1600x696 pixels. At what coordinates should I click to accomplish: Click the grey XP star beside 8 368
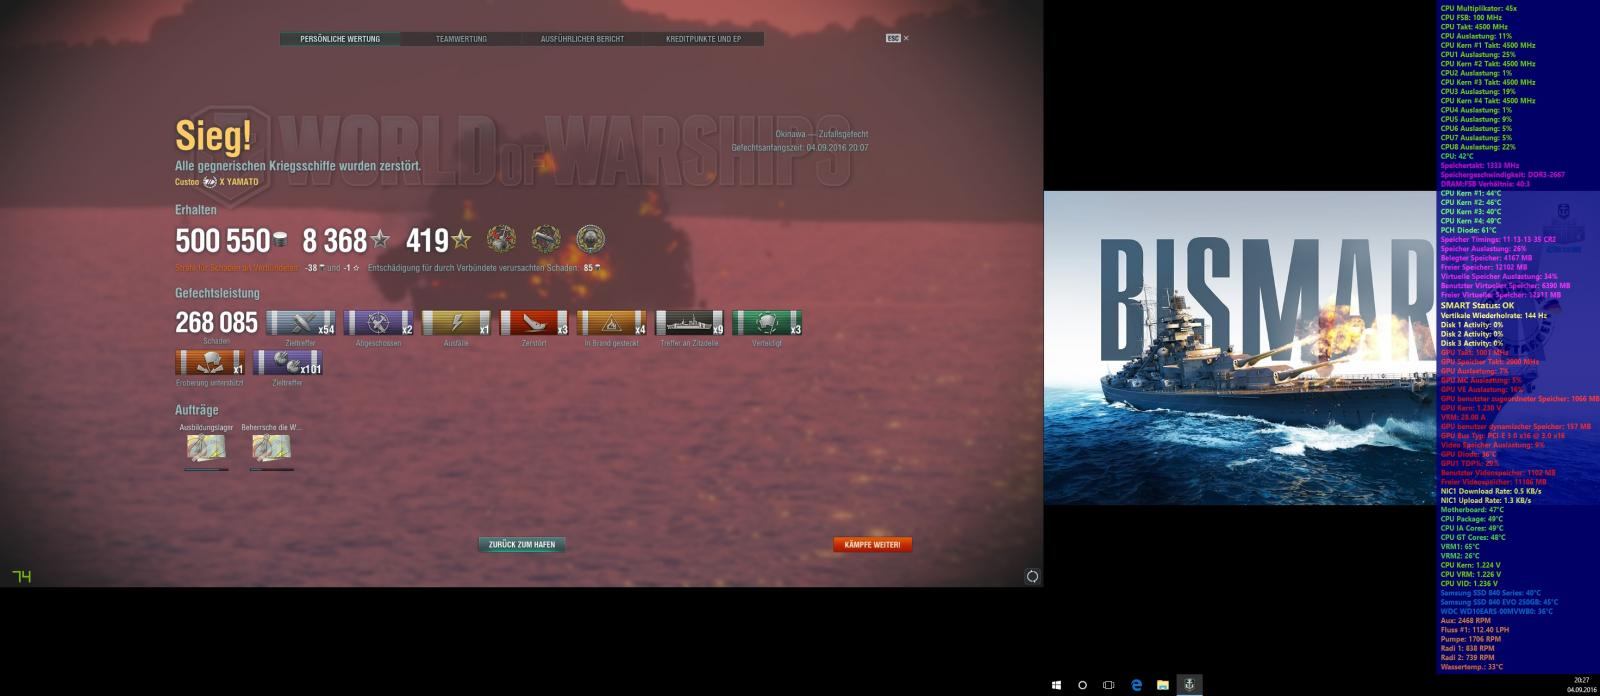(380, 240)
